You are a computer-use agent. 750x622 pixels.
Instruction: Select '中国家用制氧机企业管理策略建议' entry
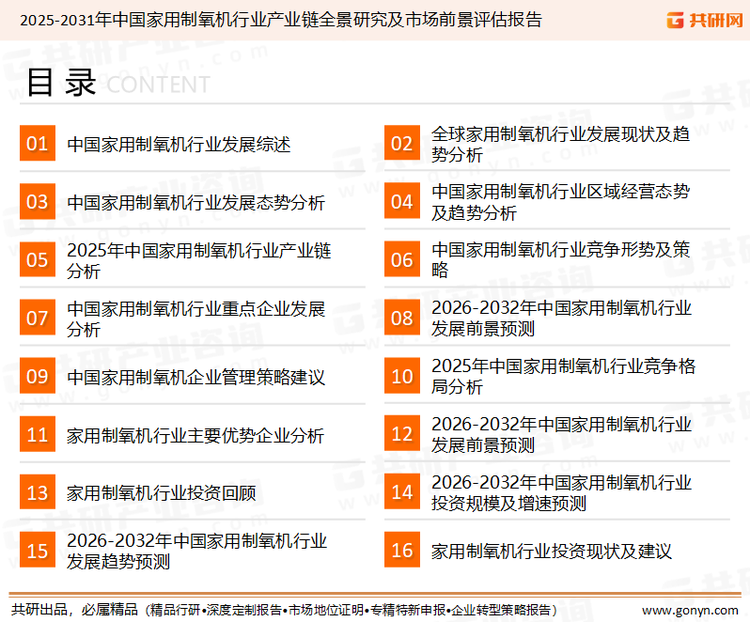[x=196, y=377]
